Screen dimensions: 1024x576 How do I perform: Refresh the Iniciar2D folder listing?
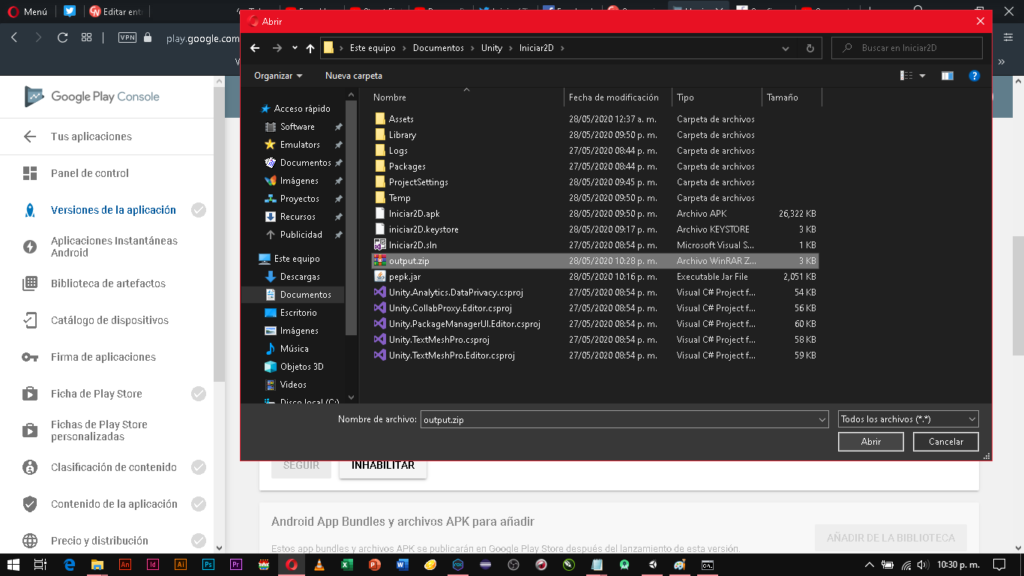coord(810,48)
